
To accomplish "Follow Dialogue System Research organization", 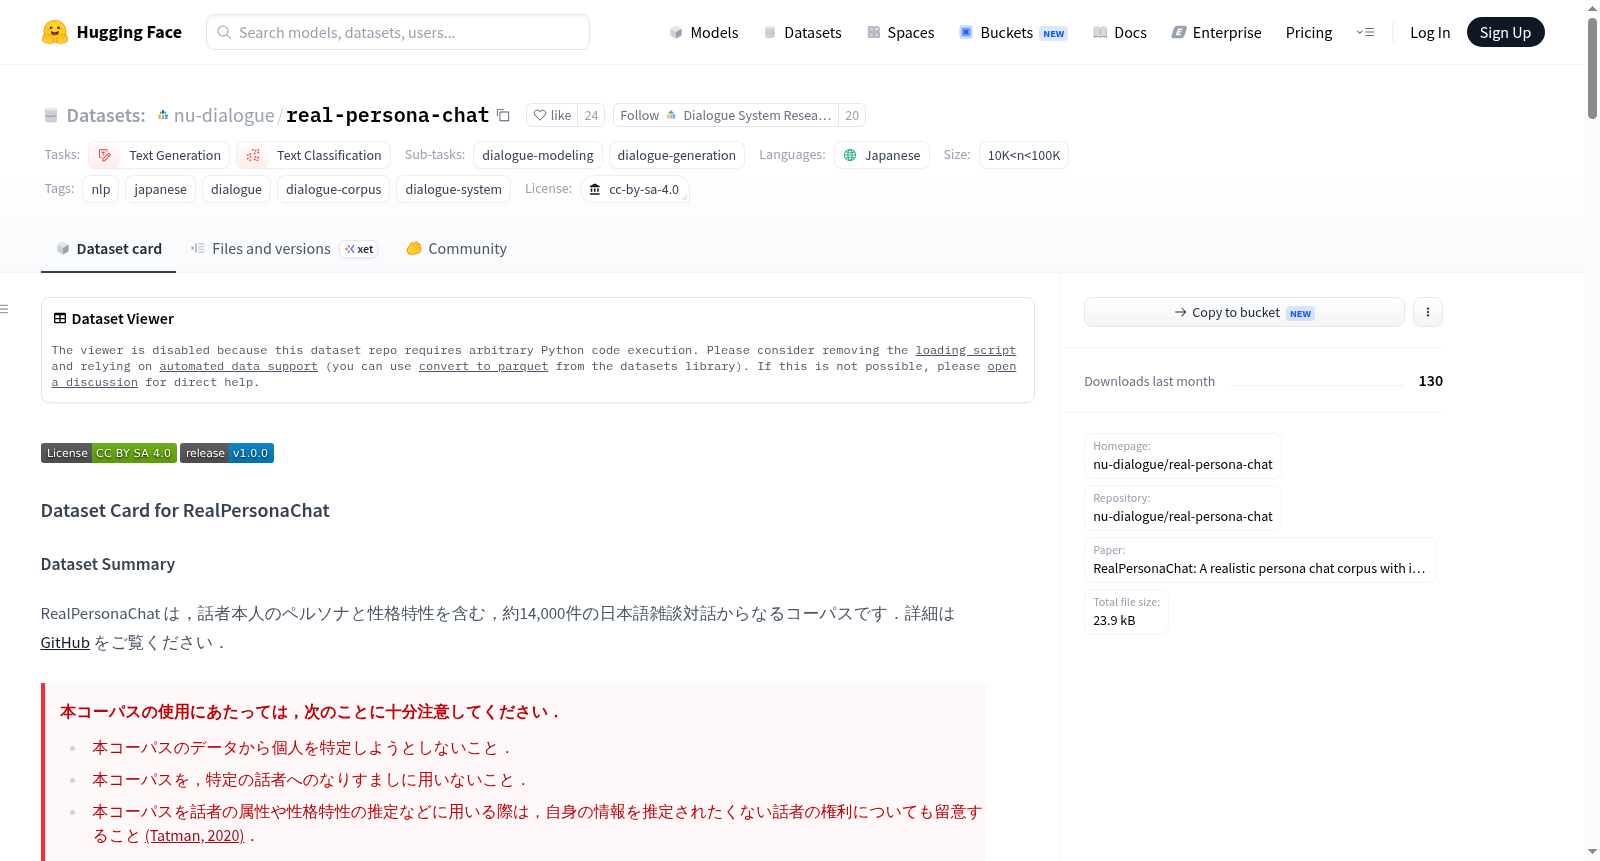I will pyautogui.click(x=726, y=115).
